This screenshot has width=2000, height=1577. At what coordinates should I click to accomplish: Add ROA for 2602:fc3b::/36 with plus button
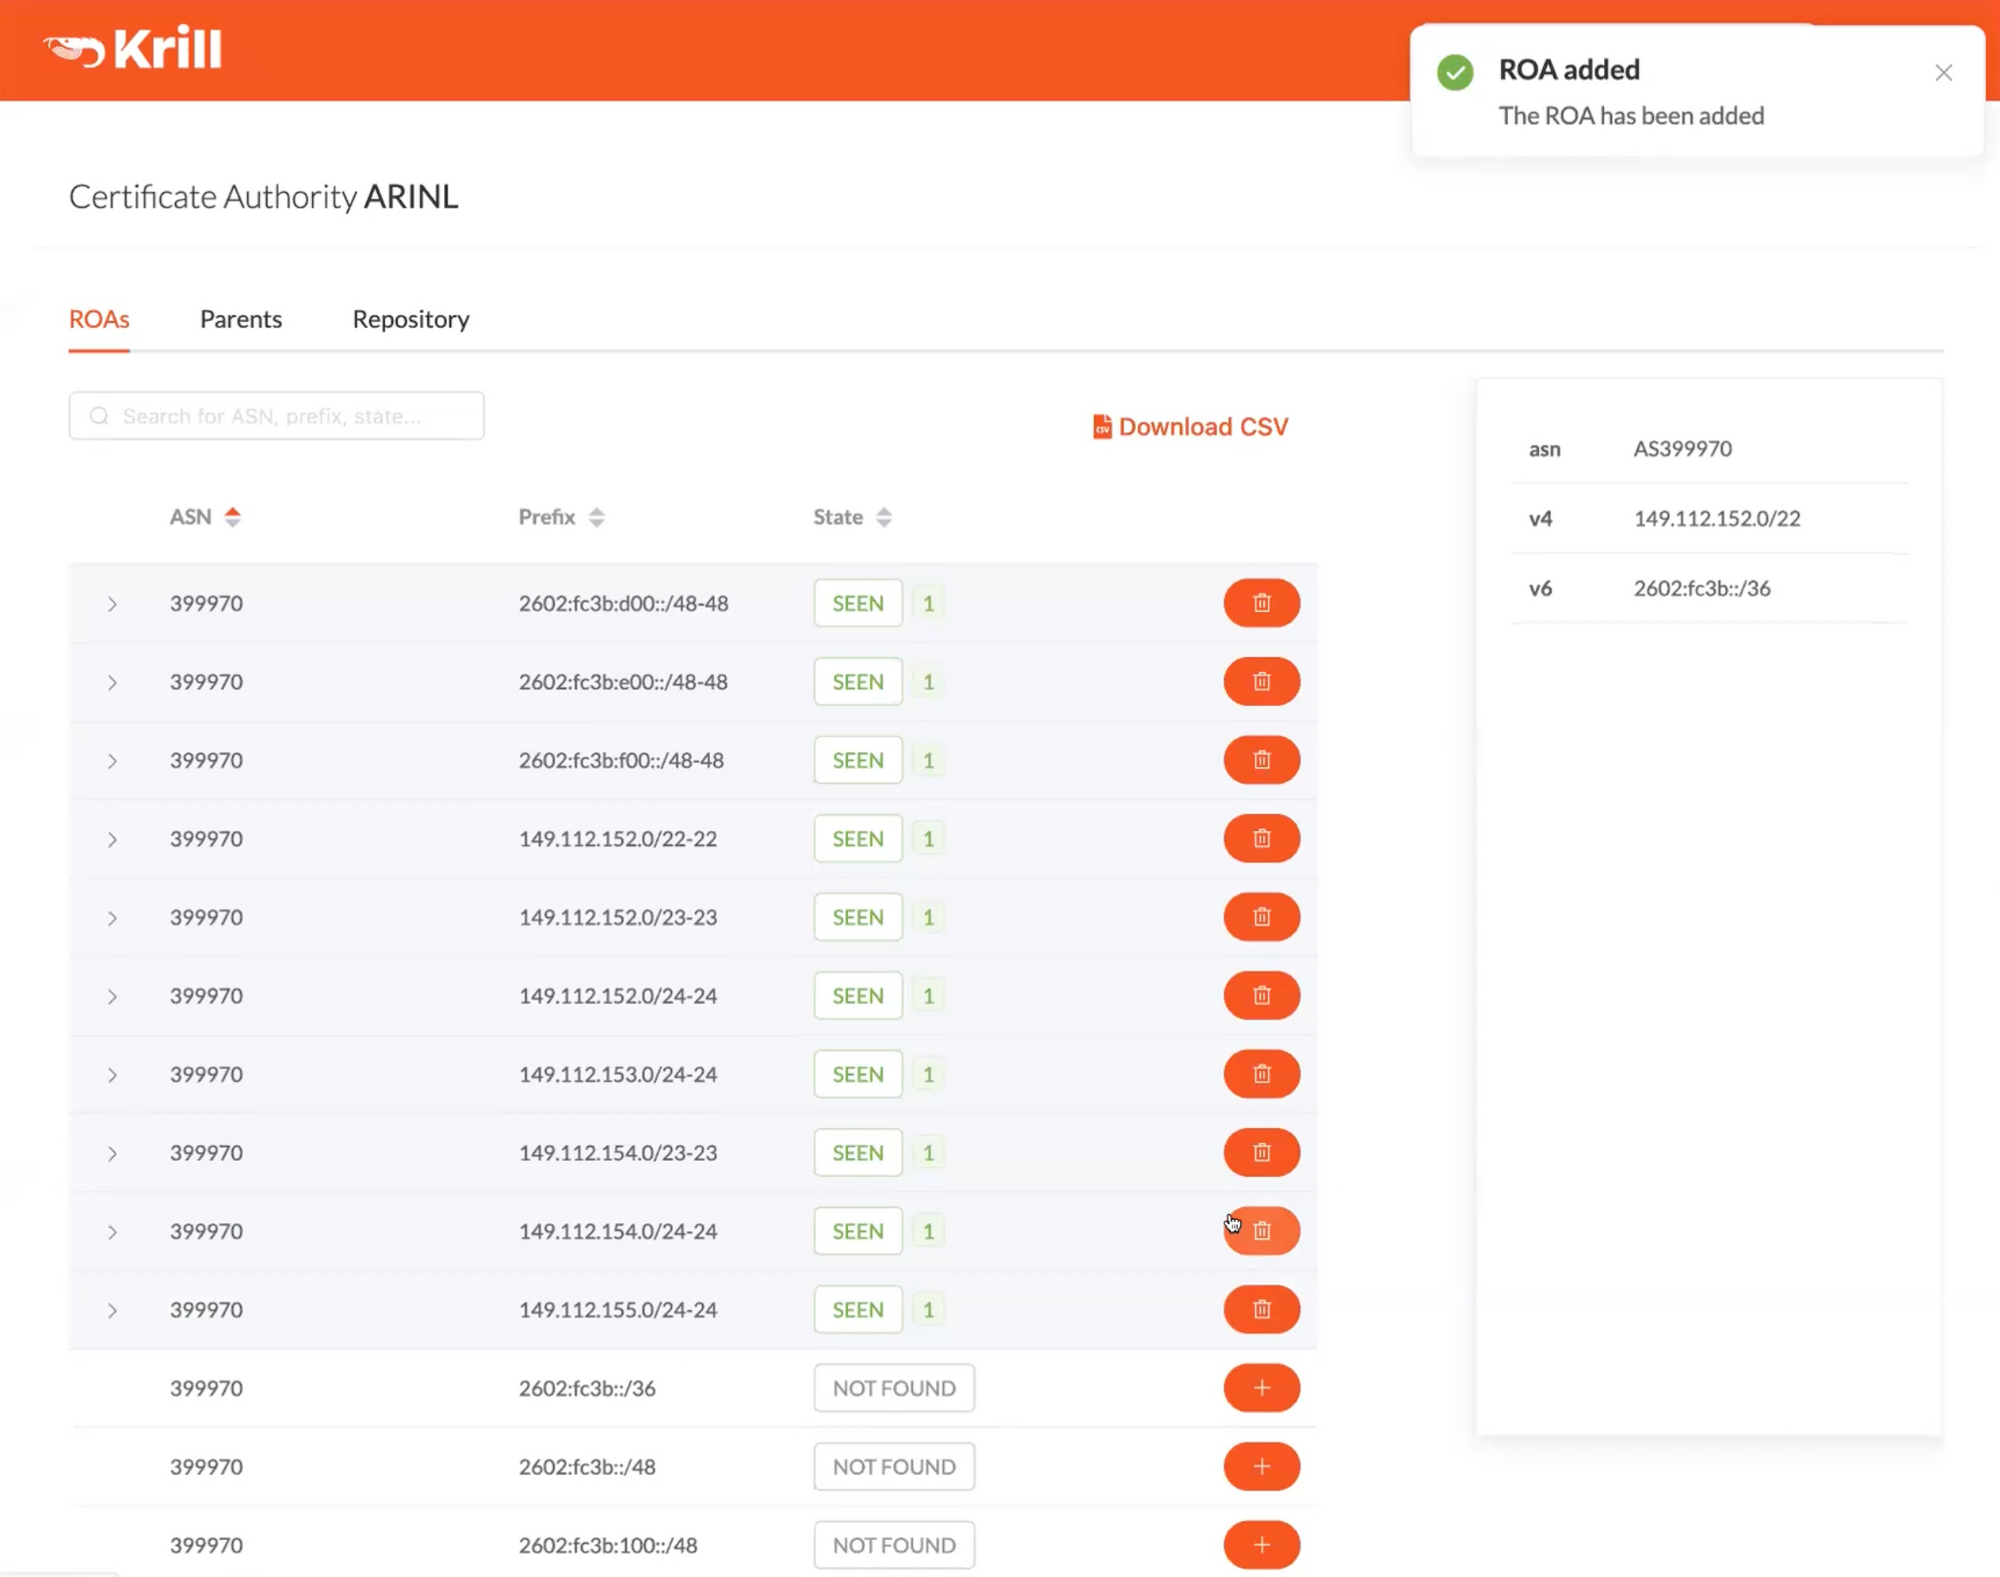tap(1261, 1388)
